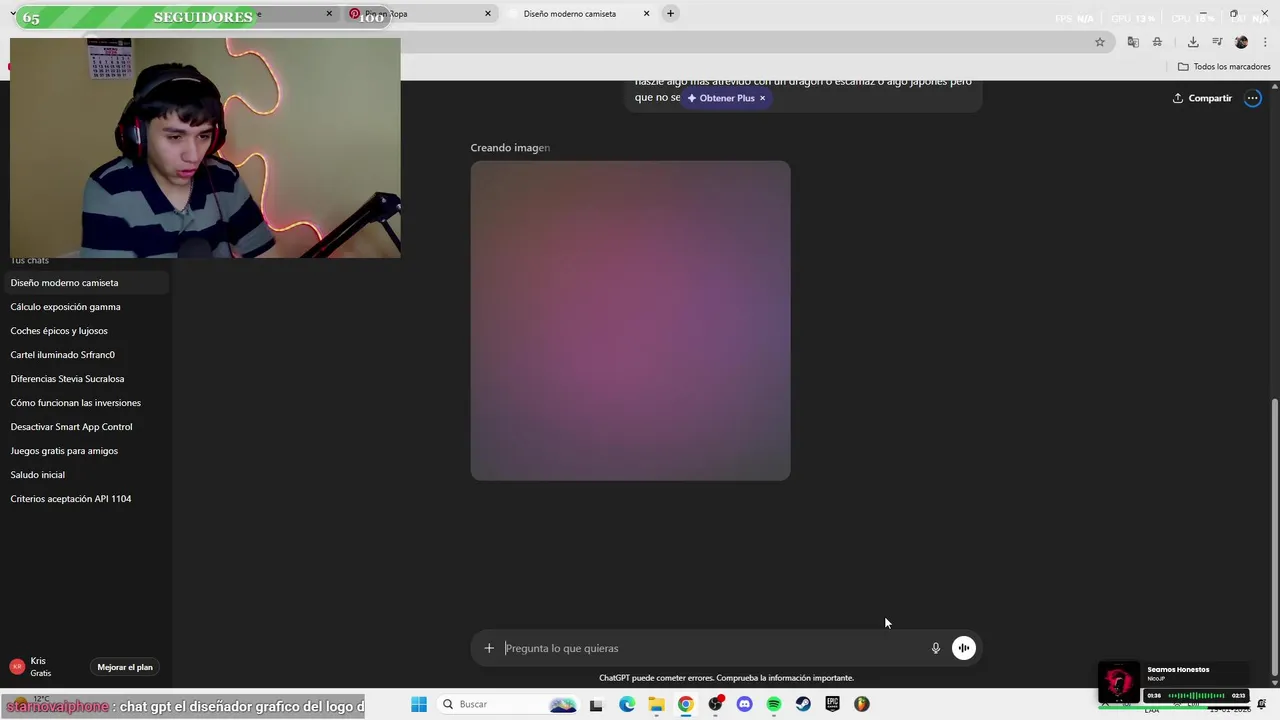This screenshot has width=1280, height=720.
Task: Open chat 'Cálculo exposición gamma'
Action: (x=85, y=307)
